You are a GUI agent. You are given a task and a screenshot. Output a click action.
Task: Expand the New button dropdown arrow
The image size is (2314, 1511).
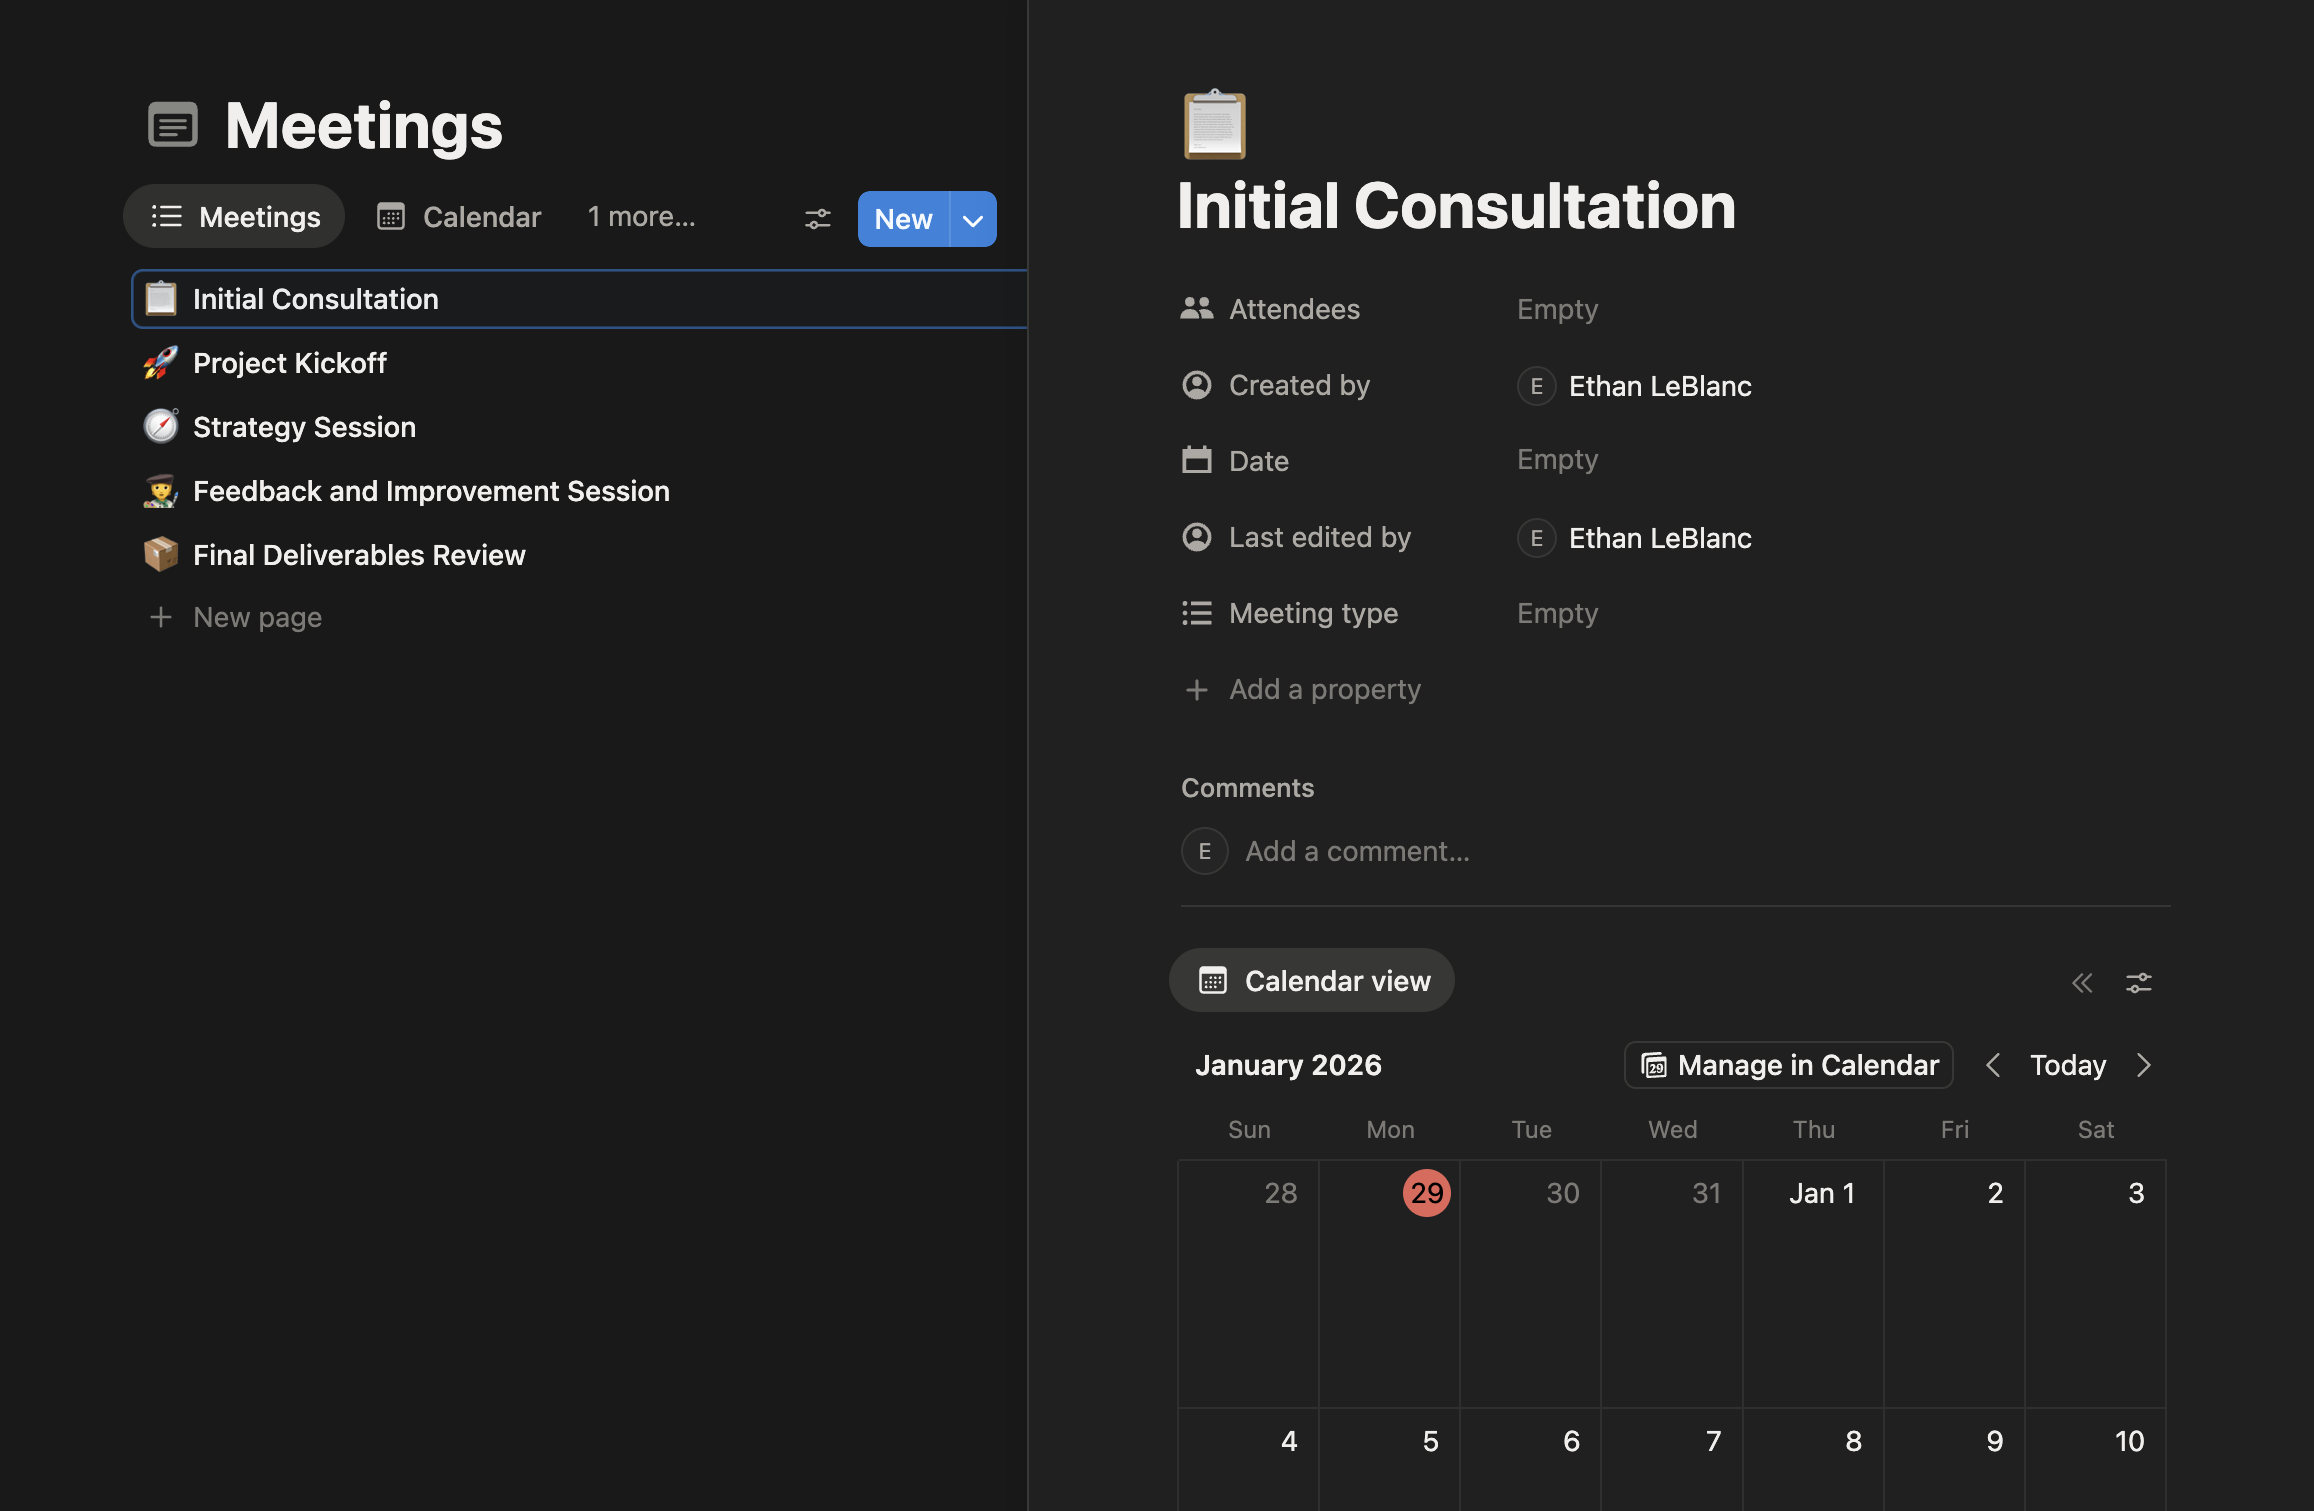973,220
